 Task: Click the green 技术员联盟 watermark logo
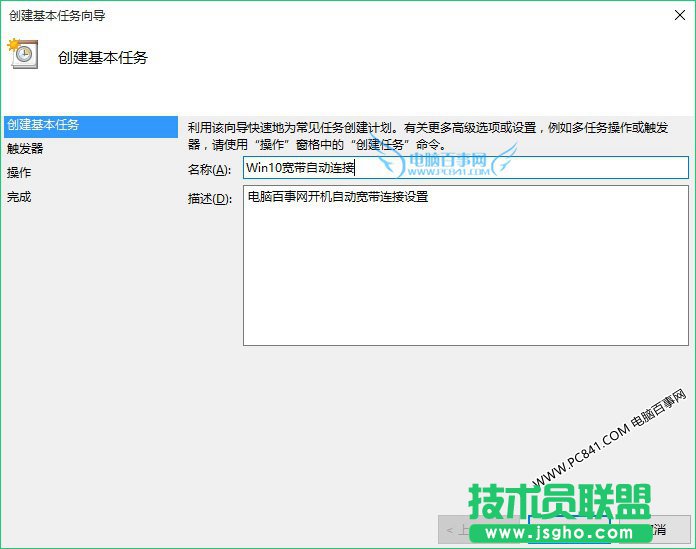coord(560,501)
